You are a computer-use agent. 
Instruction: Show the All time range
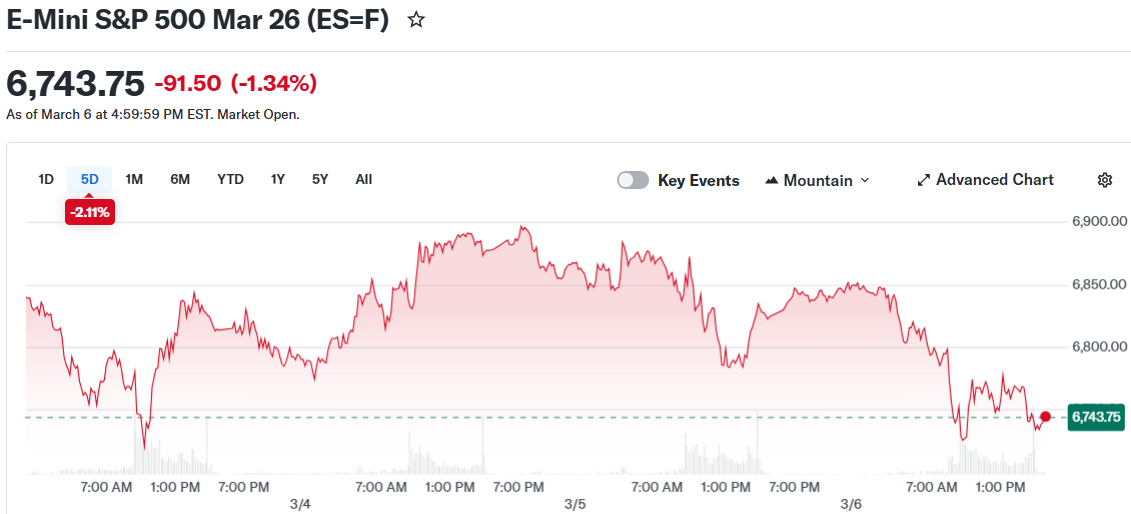[x=364, y=180]
